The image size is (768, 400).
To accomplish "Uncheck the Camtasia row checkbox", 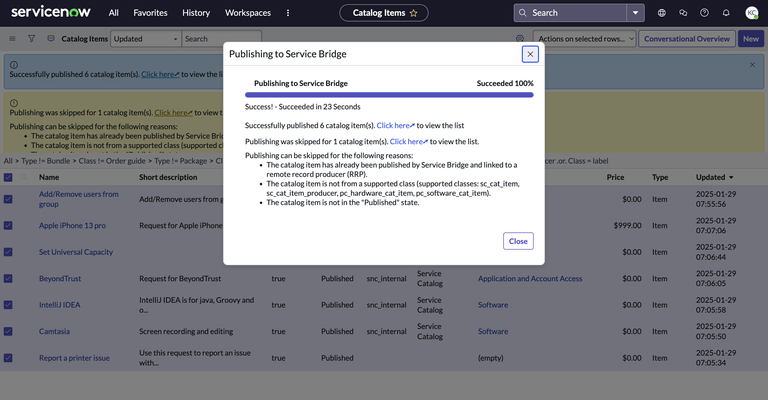I will 8,331.
